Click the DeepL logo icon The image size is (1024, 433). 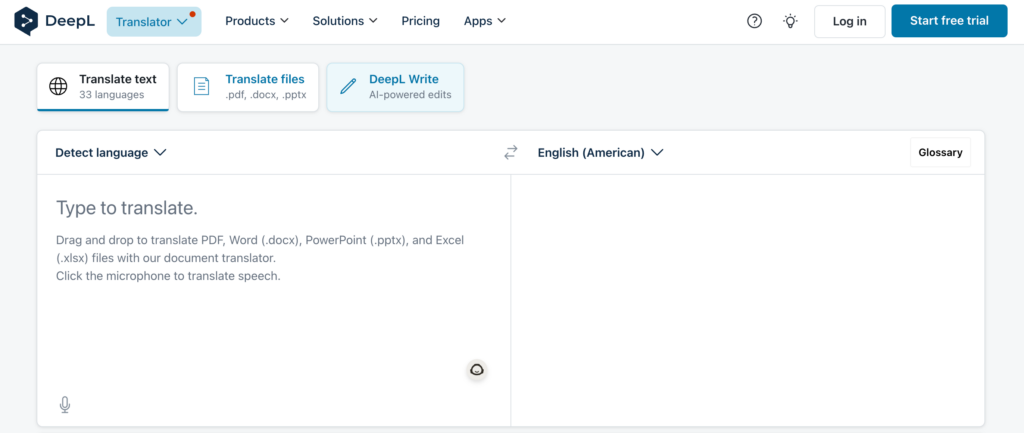tap(27, 21)
